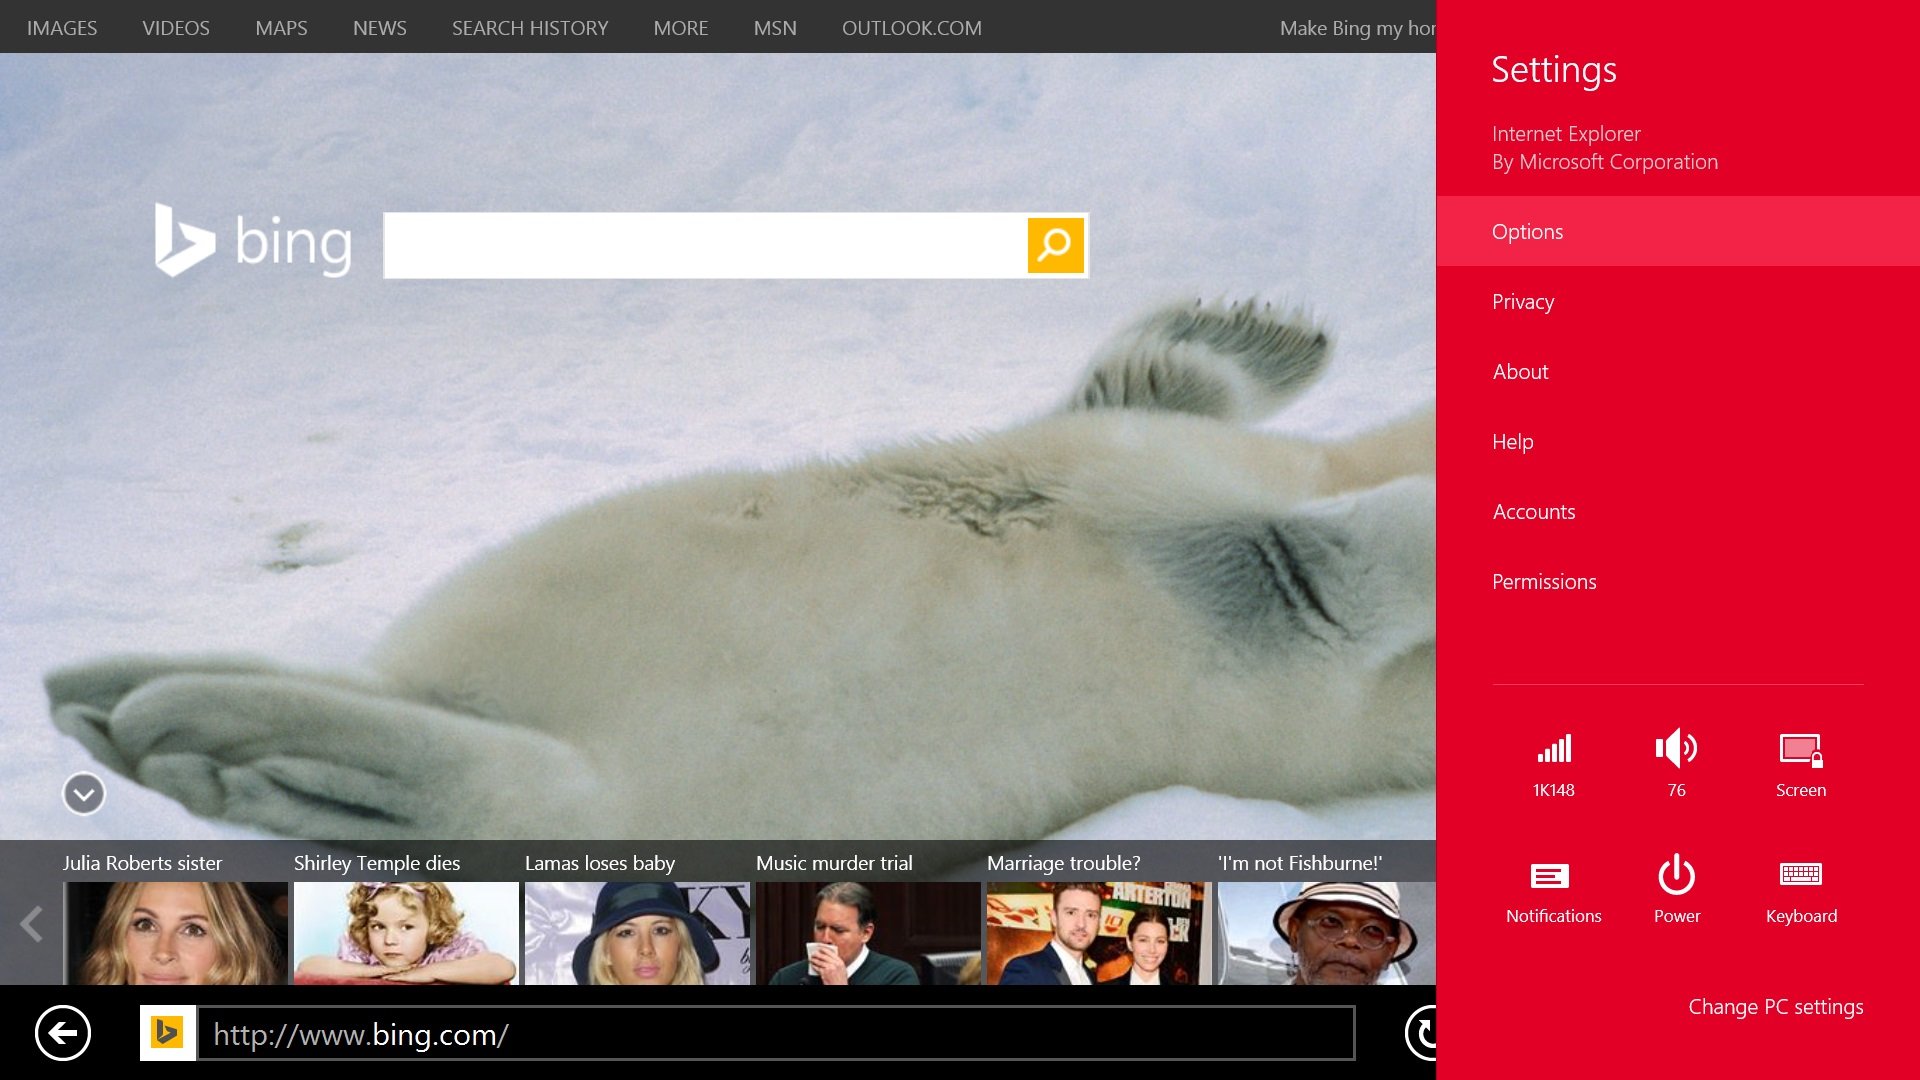Image resolution: width=1920 pixels, height=1080 pixels.
Task: Go to MSN link
Action: click(775, 28)
